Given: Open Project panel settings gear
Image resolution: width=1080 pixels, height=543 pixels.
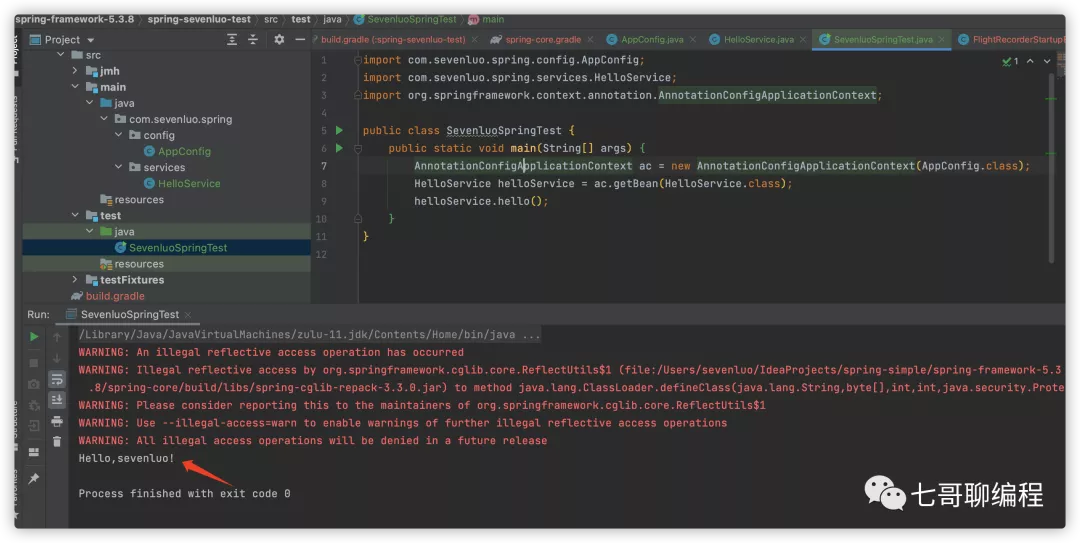Looking at the screenshot, I should pyautogui.click(x=279, y=40).
